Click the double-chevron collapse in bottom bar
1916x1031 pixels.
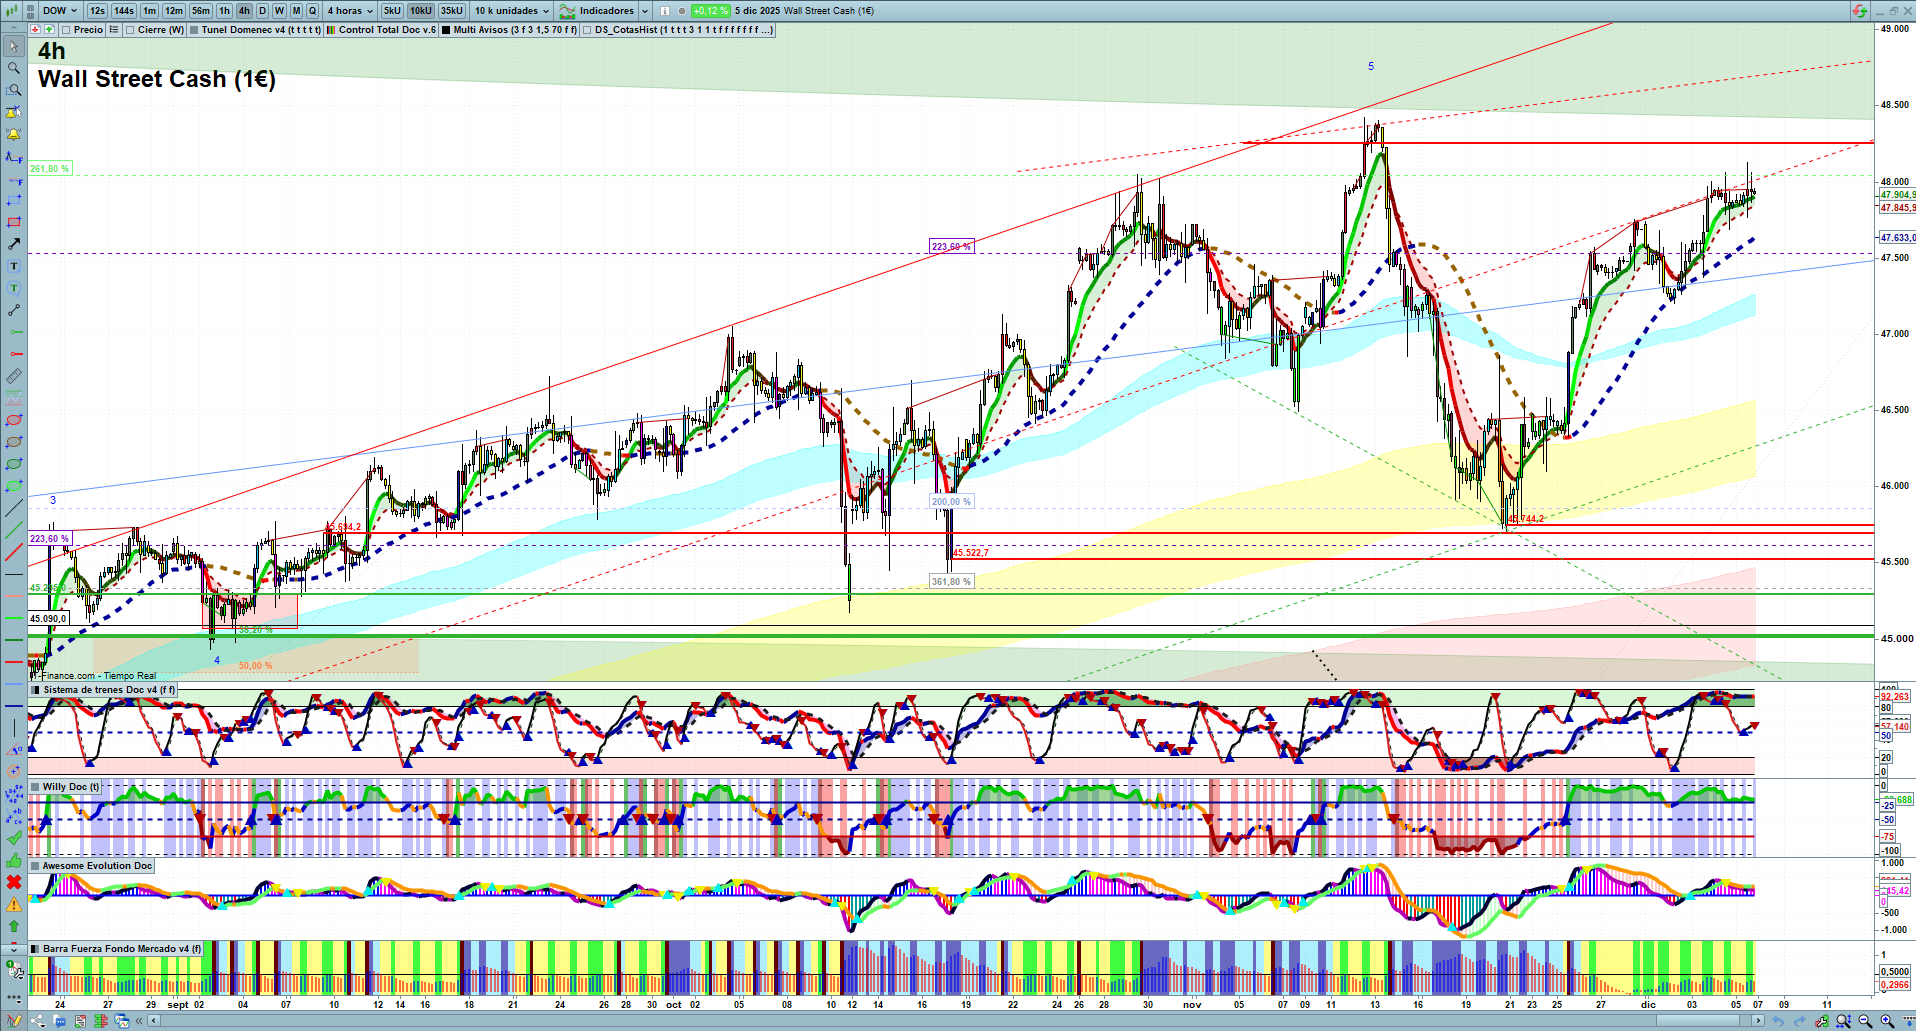point(139,1021)
